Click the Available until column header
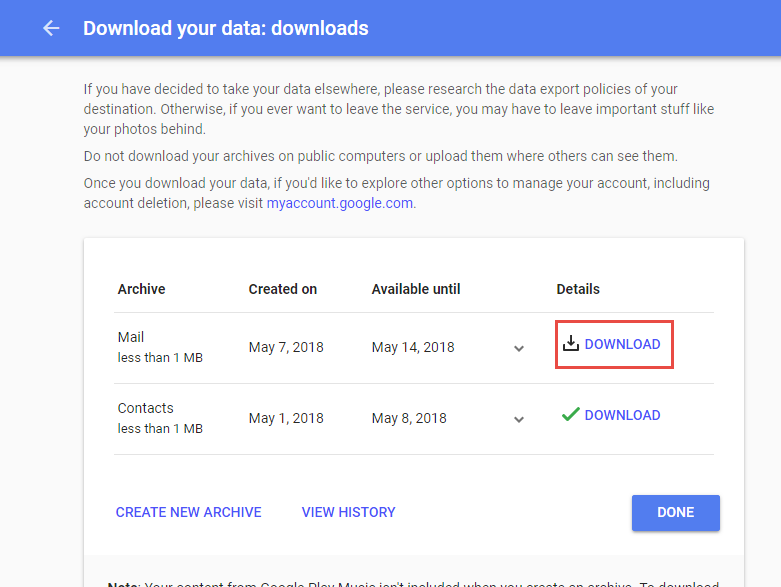The width and height of the screenshot is (781, 587). pos(416,289)
